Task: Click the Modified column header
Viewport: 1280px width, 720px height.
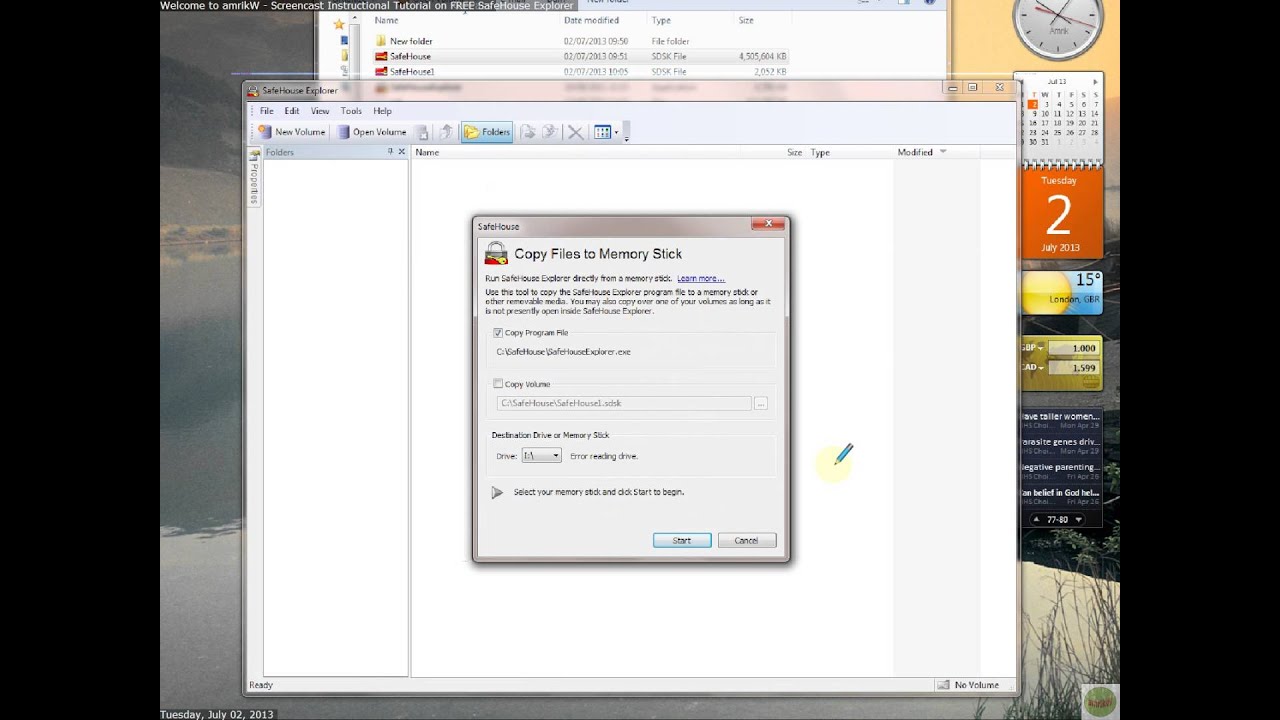Action: tap(915, 152)
